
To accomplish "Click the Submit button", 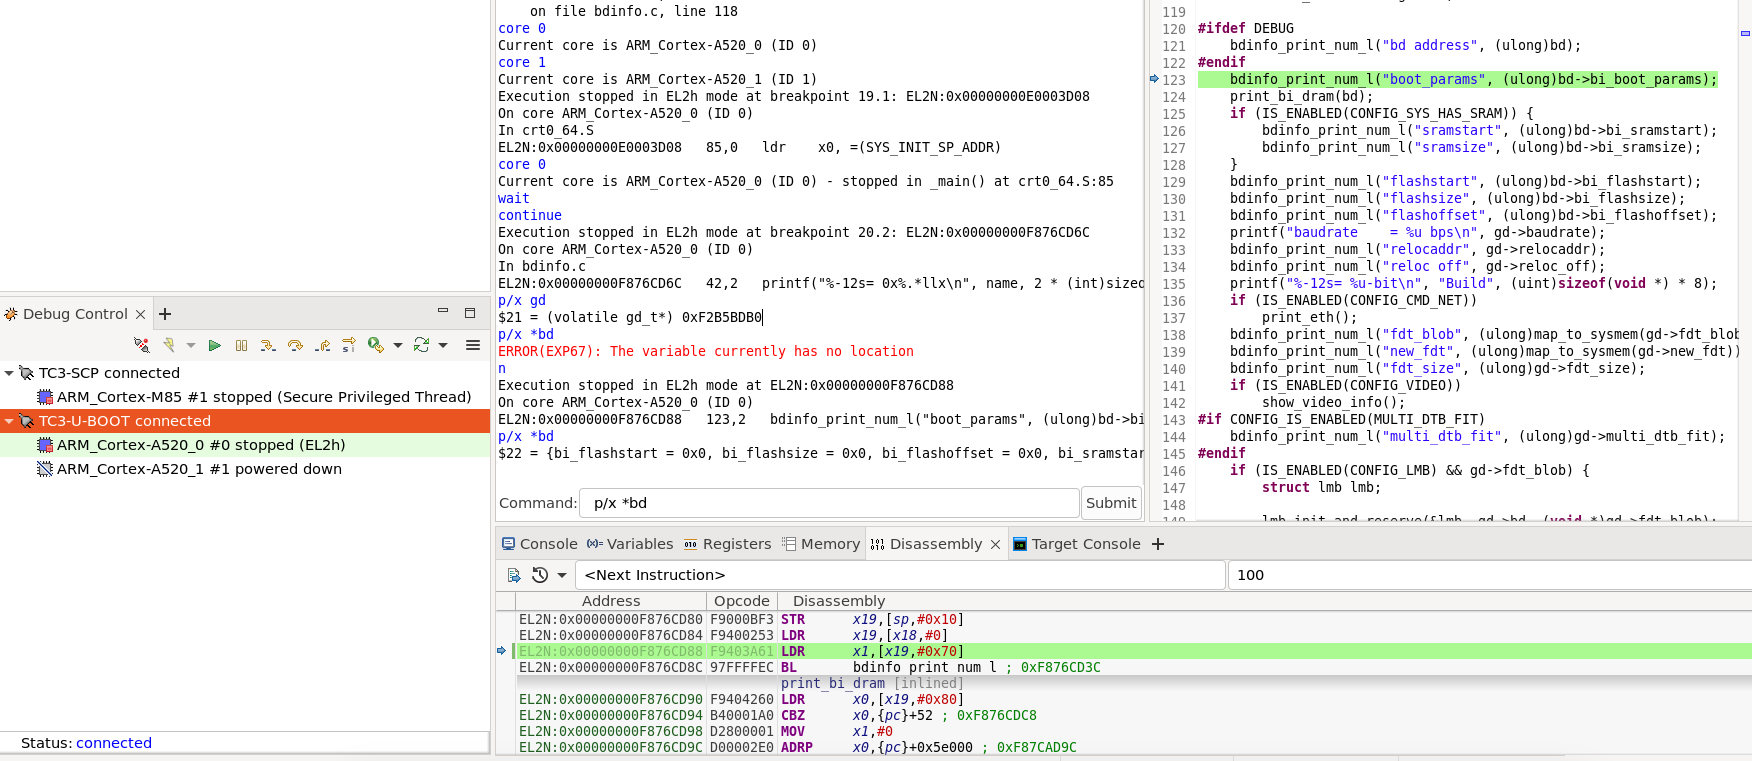I will coord(1111,503).
